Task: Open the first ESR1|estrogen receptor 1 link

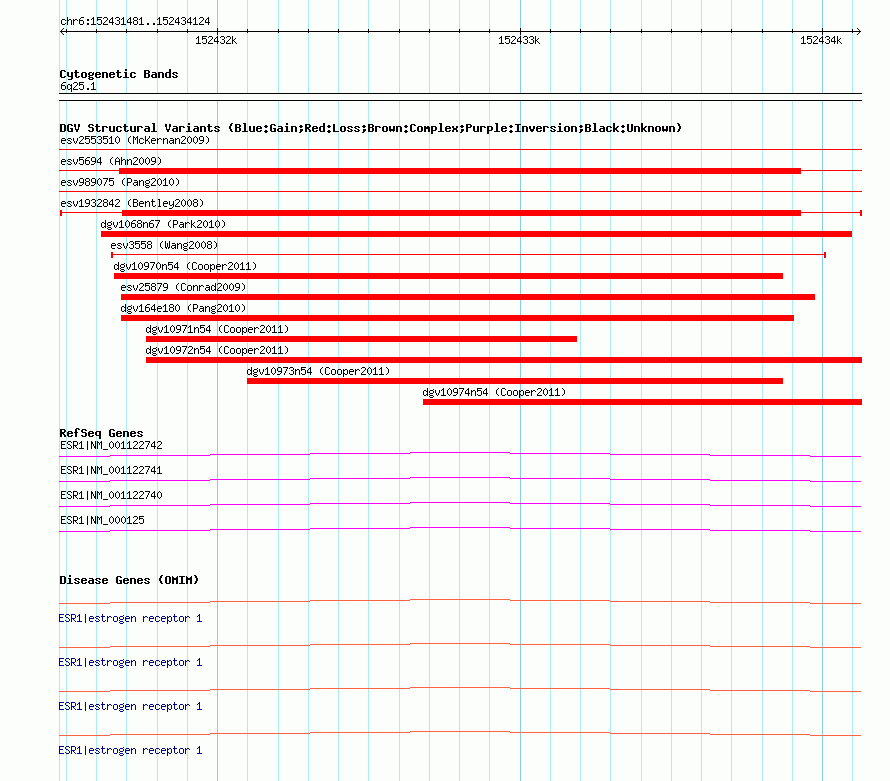Action: [x=130, y=618]
